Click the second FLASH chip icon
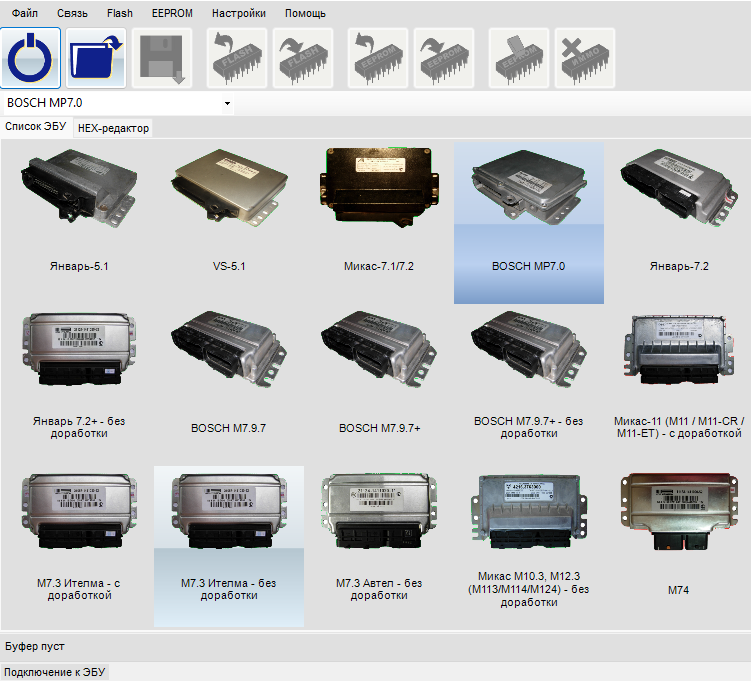 coord(302,58)
